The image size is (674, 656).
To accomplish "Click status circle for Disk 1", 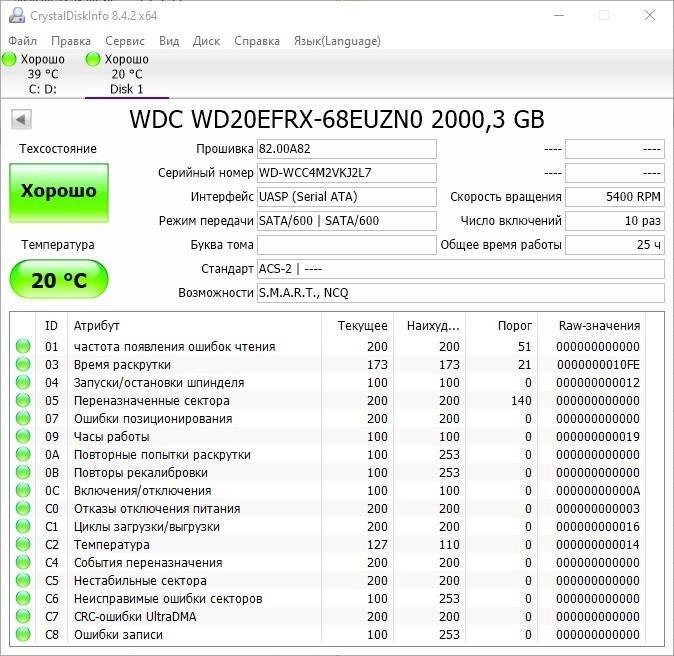I will pos(94,60).
